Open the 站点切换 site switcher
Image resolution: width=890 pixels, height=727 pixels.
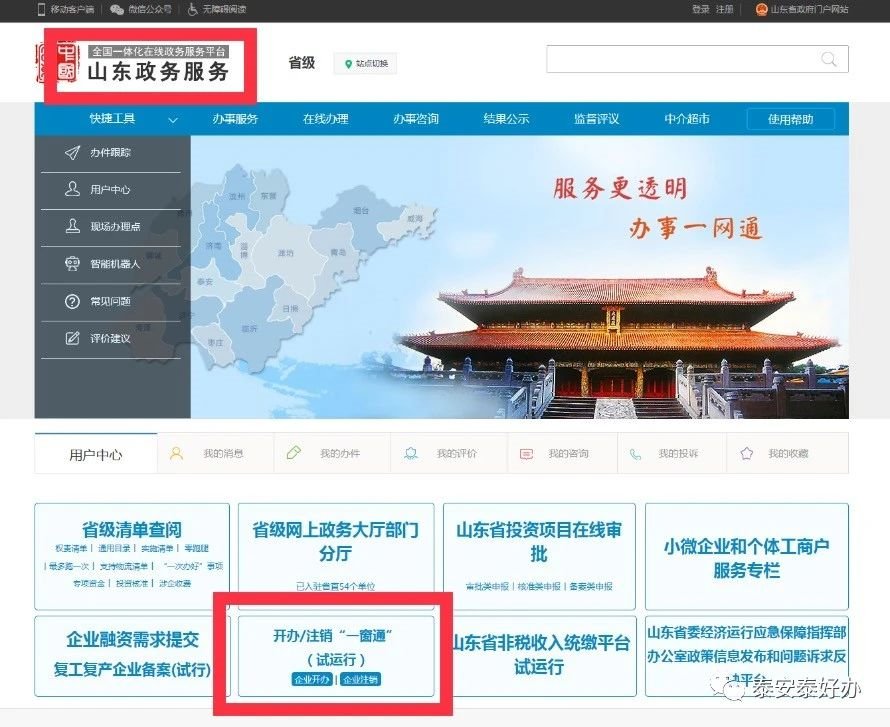pos(365,64)
